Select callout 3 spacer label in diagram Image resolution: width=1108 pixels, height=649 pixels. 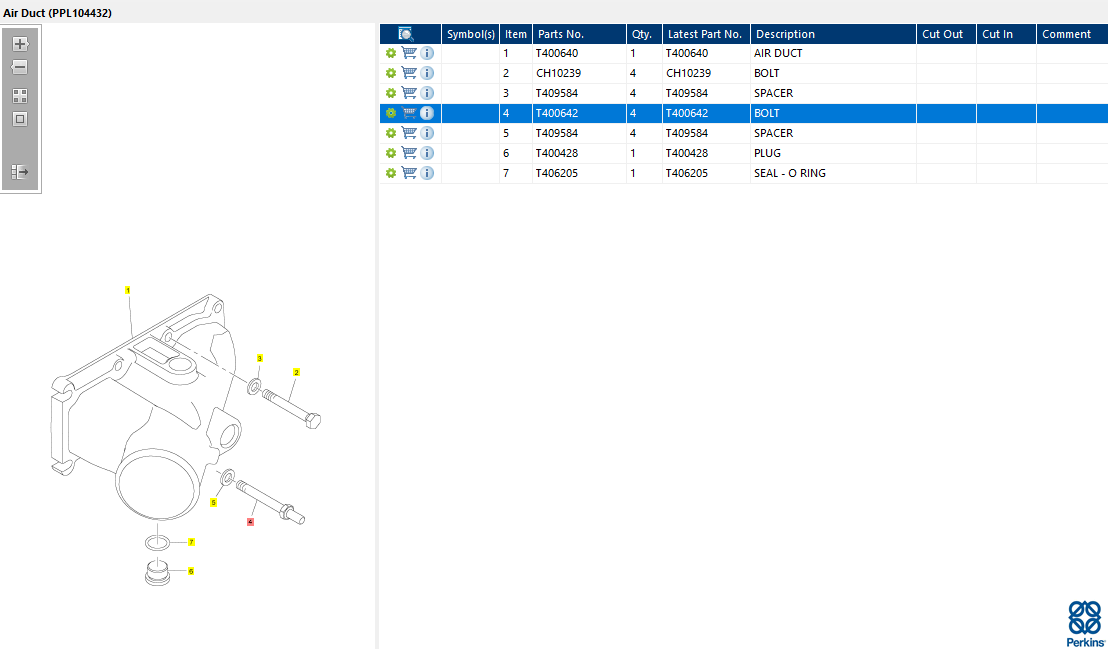[259, 358]
